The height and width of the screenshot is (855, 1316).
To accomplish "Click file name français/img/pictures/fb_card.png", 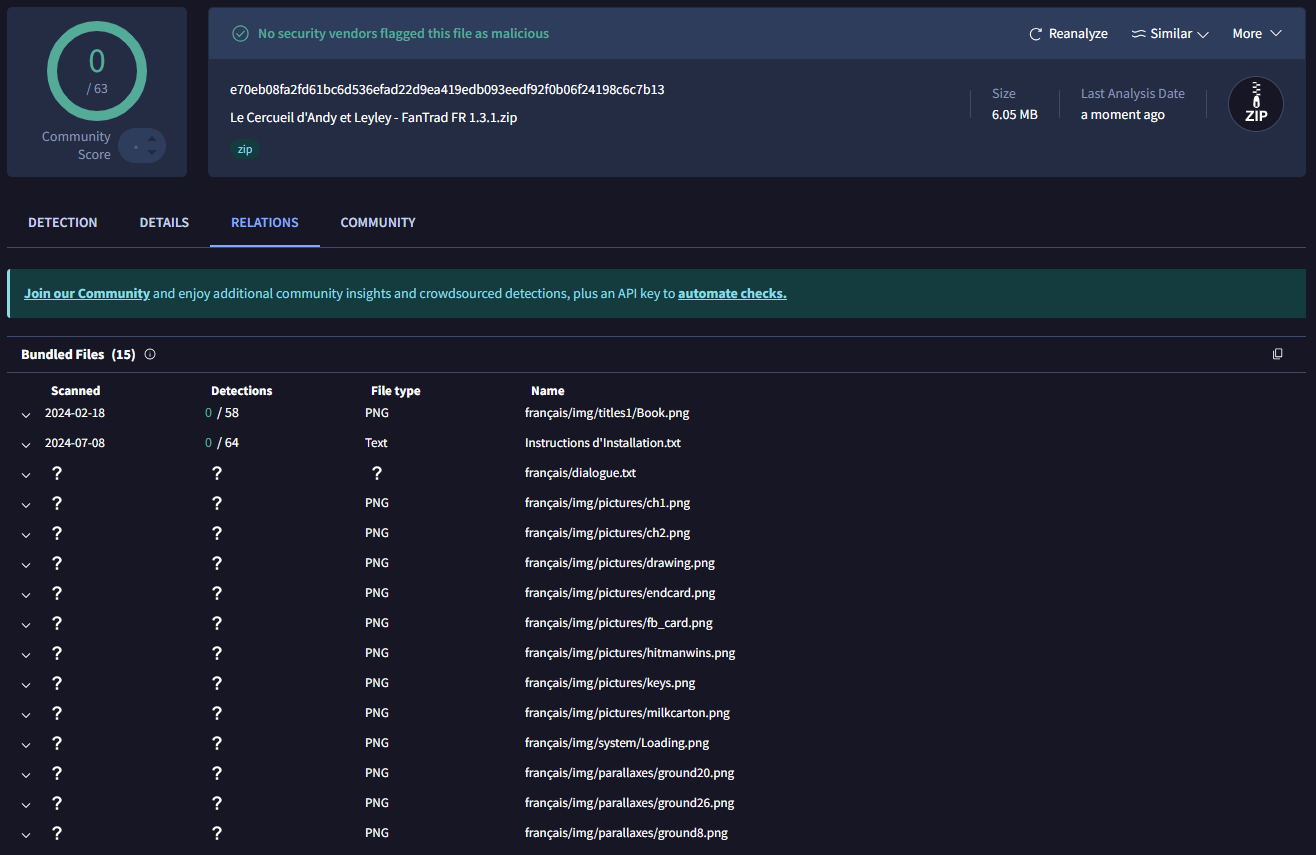I will (619, 623).
